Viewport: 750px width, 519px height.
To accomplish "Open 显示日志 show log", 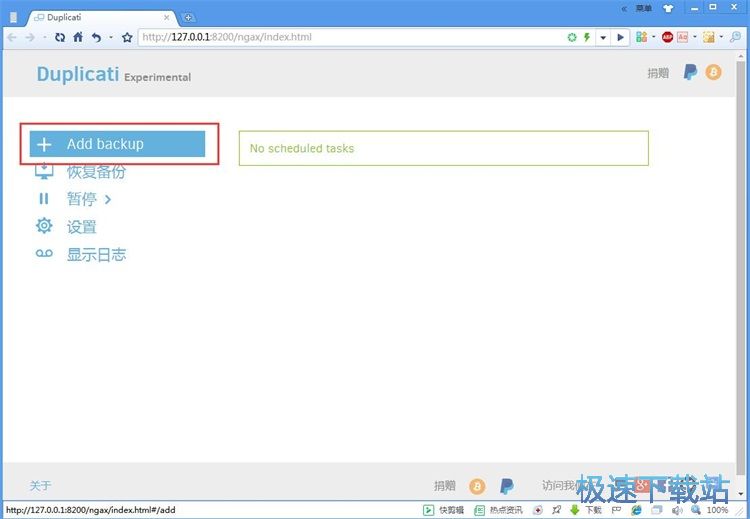I will [x=96, y=254].
